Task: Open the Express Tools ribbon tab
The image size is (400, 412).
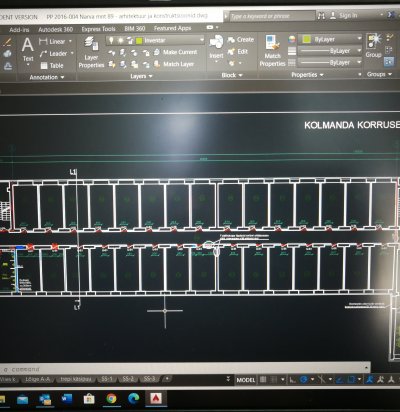Action: click(98, 29)
